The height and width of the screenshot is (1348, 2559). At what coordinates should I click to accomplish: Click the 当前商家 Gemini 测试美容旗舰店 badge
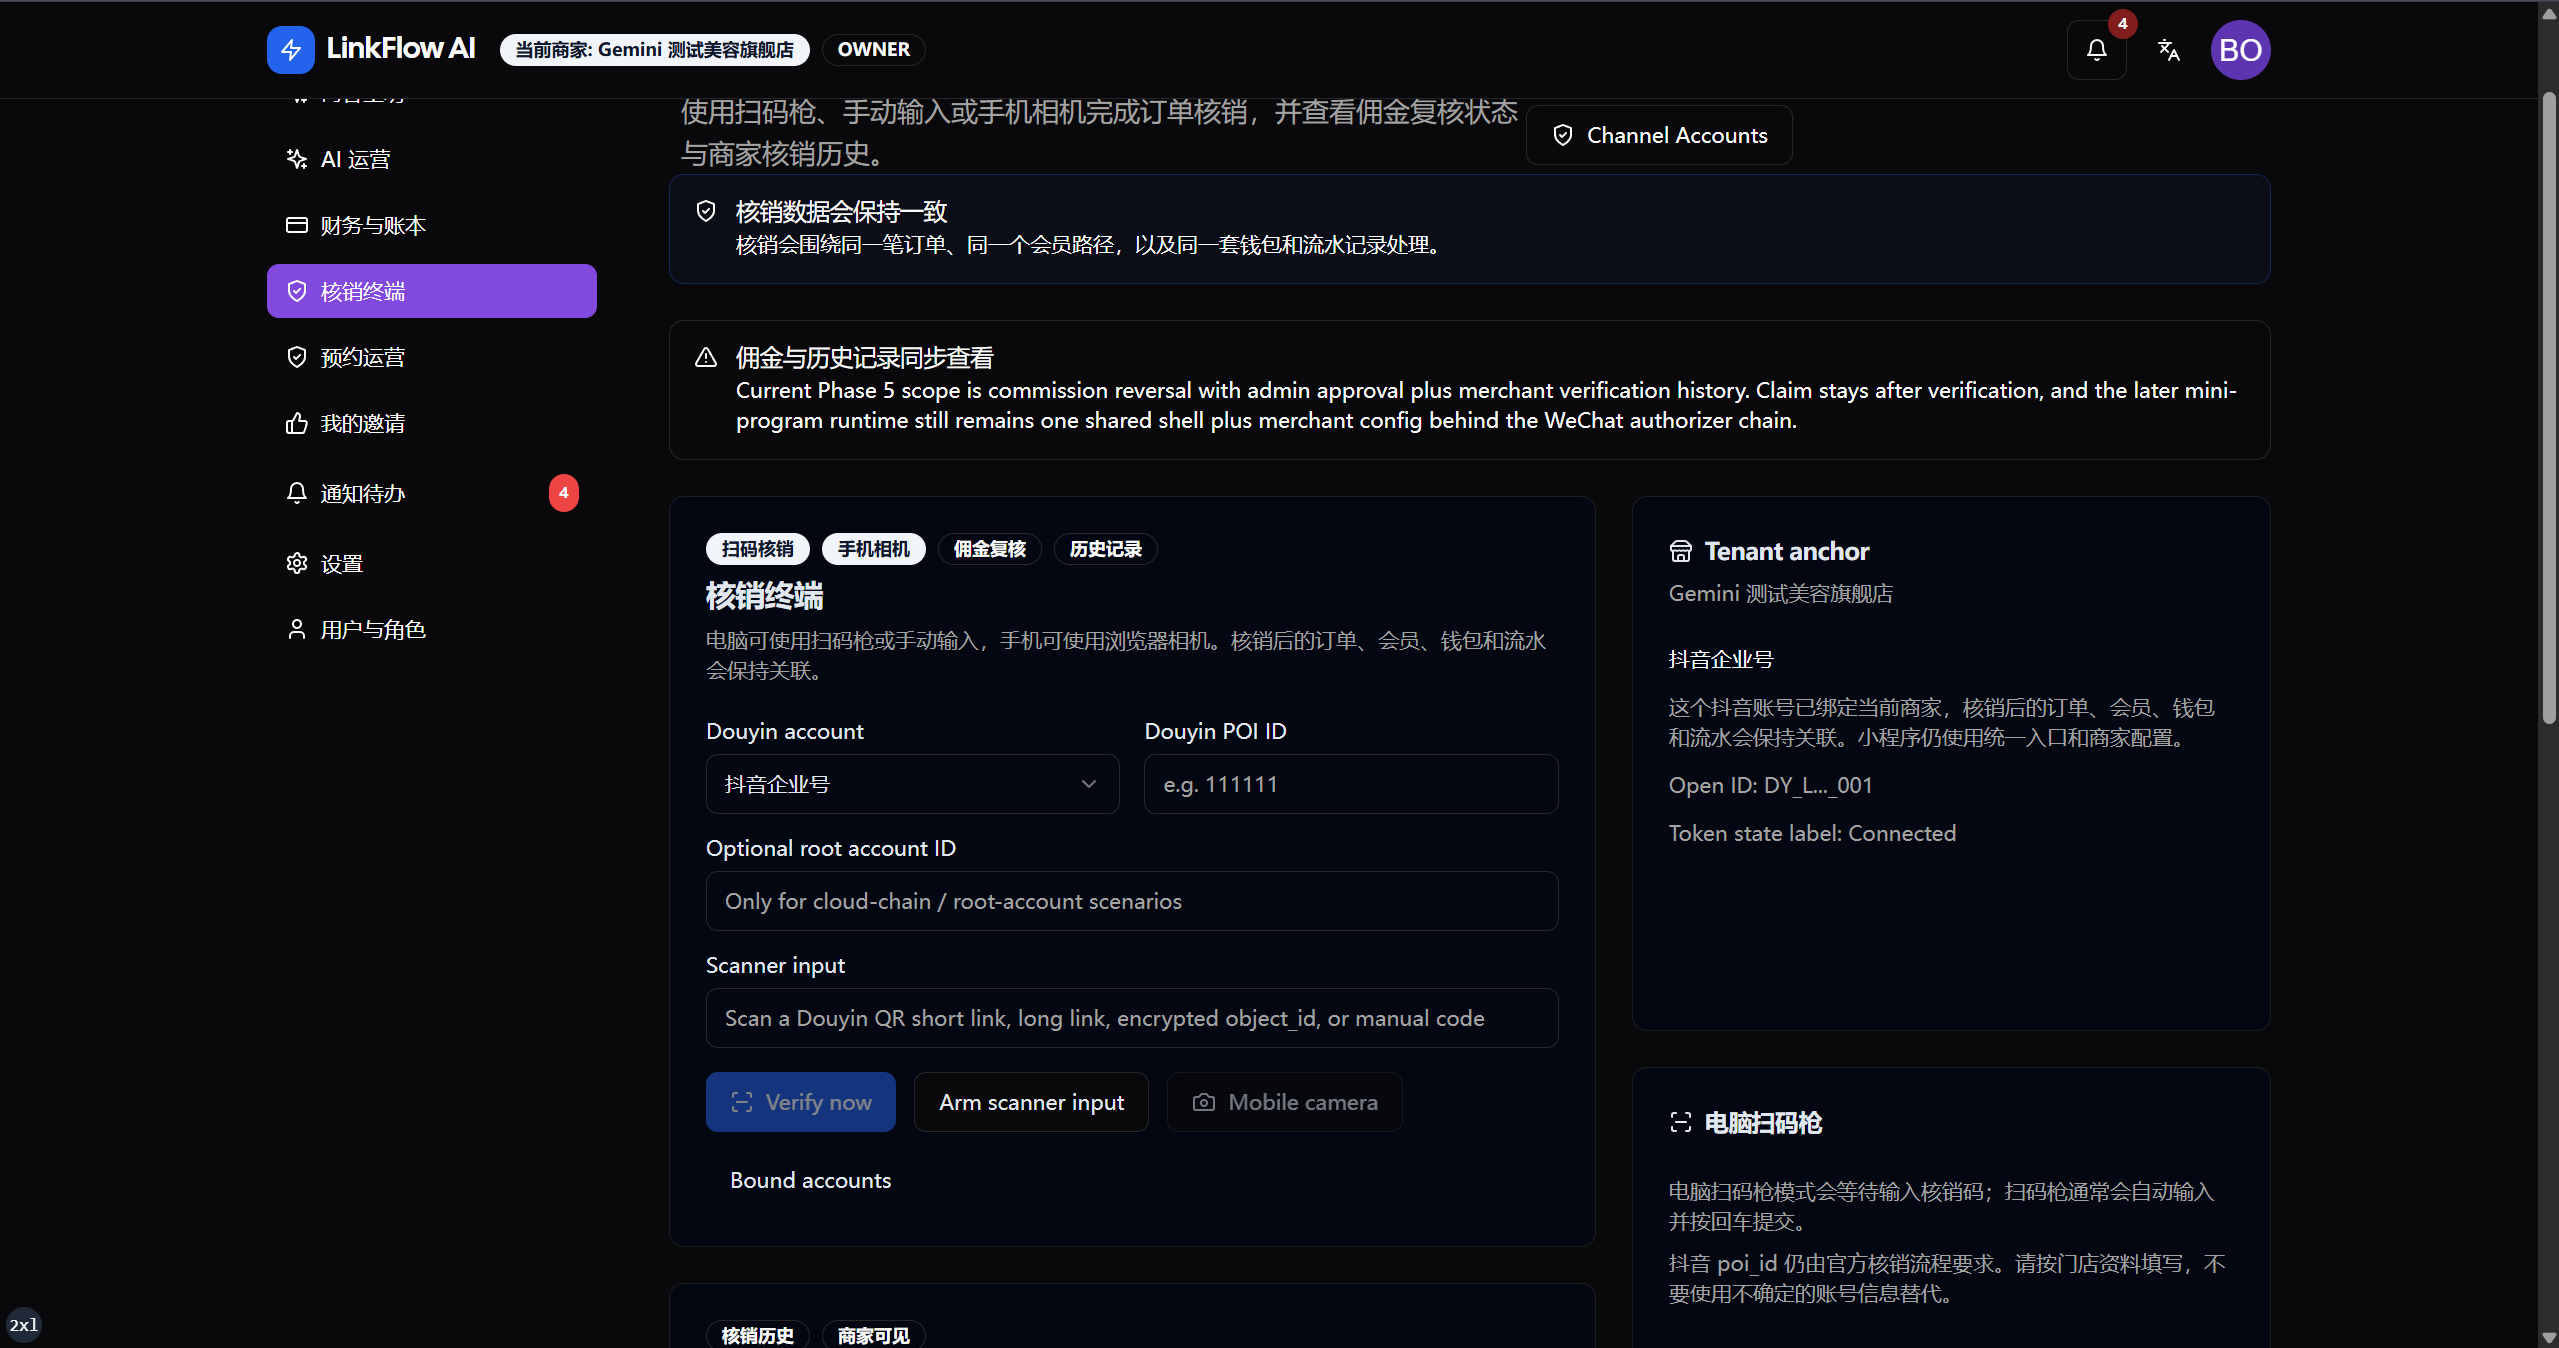(654, 49)
